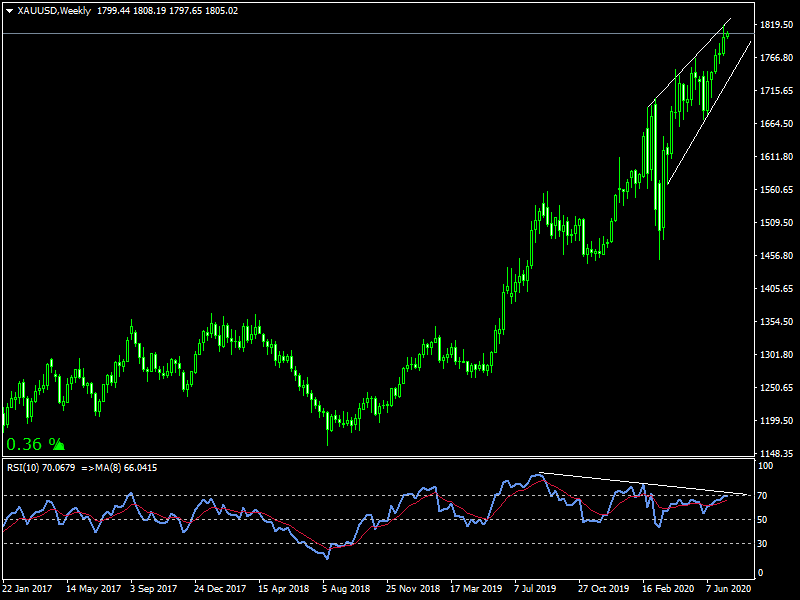
Task: Click the OHLC values 1799.44 1808.19 text
Action: (x=132, y=11)
